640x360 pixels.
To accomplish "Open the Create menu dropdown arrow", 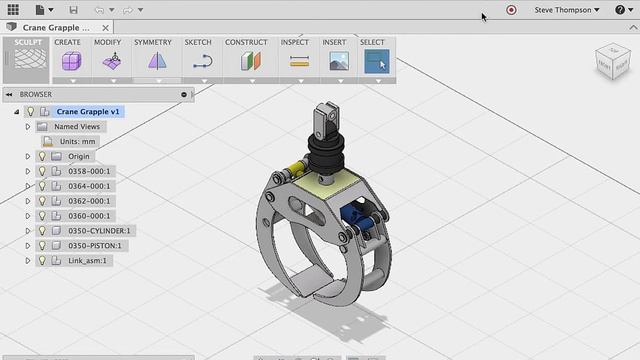I will (x=73, y=81).
